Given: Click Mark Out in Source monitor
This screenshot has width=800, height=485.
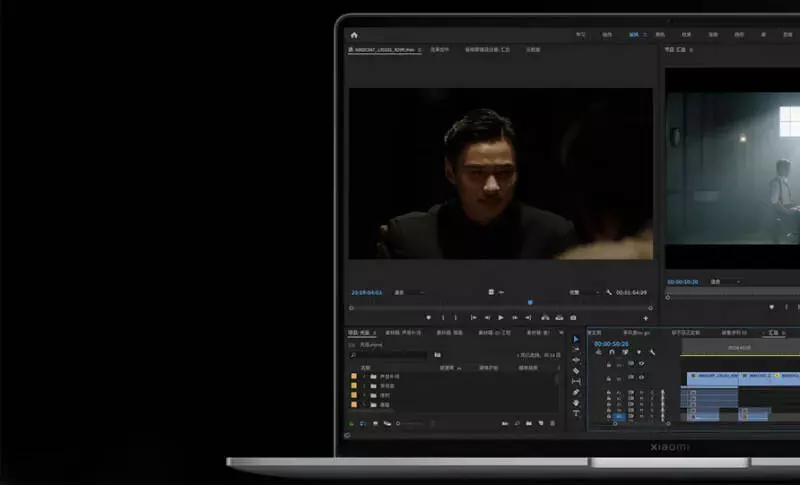Looking at the screenshot, I should pos(456,318).
